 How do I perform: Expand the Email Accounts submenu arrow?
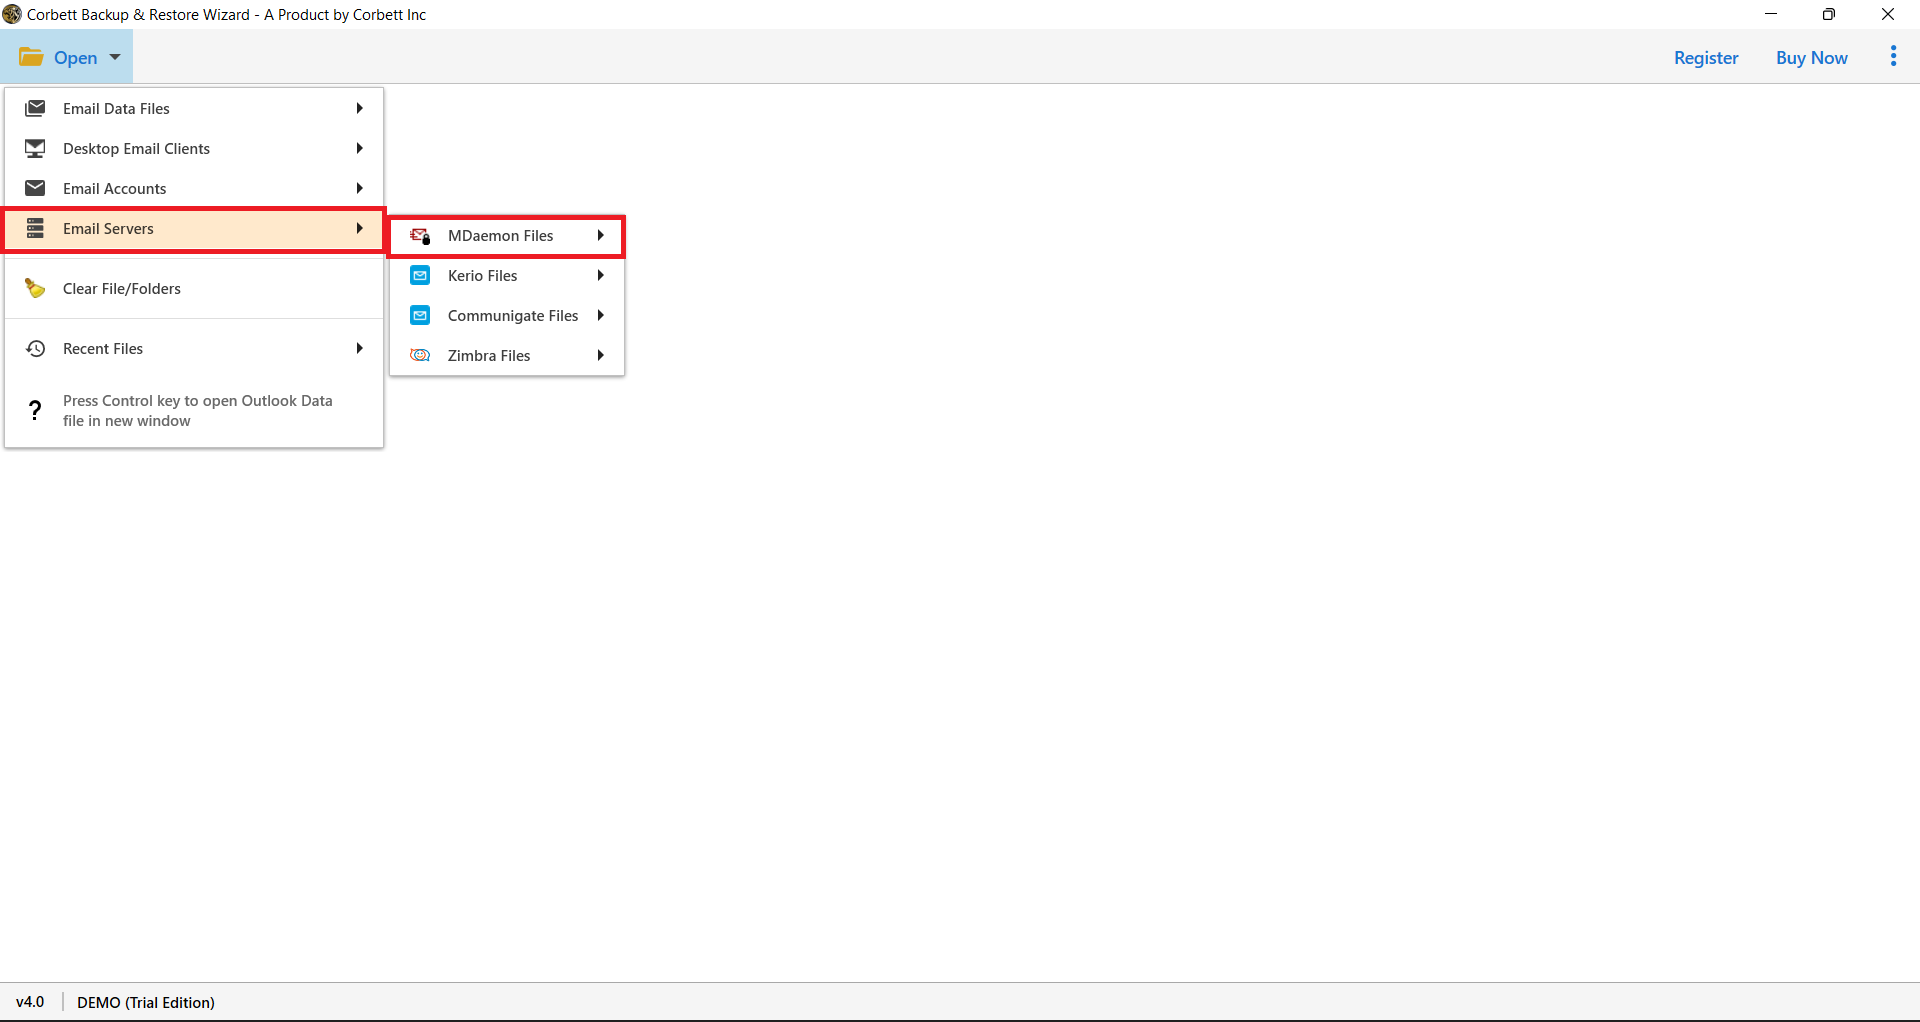(x=359, y=188)
